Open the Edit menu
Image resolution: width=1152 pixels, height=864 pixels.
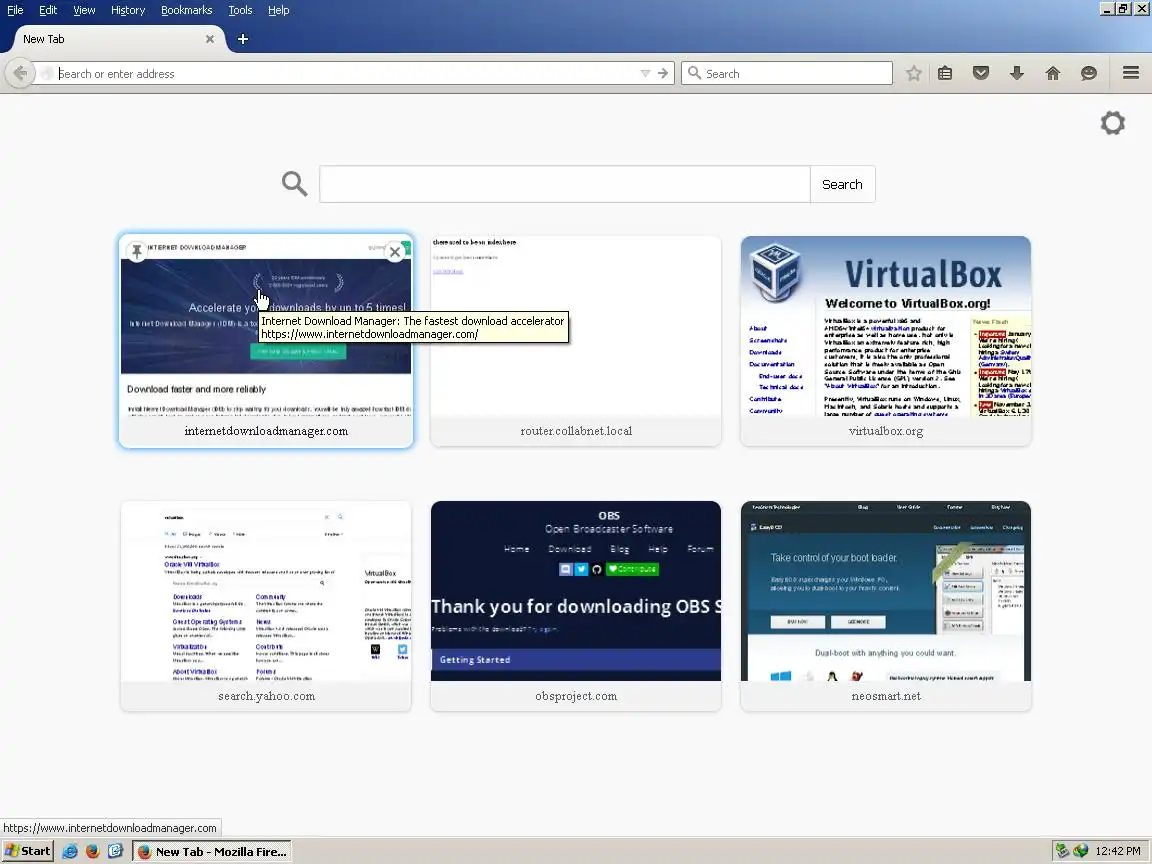[48, 10]
